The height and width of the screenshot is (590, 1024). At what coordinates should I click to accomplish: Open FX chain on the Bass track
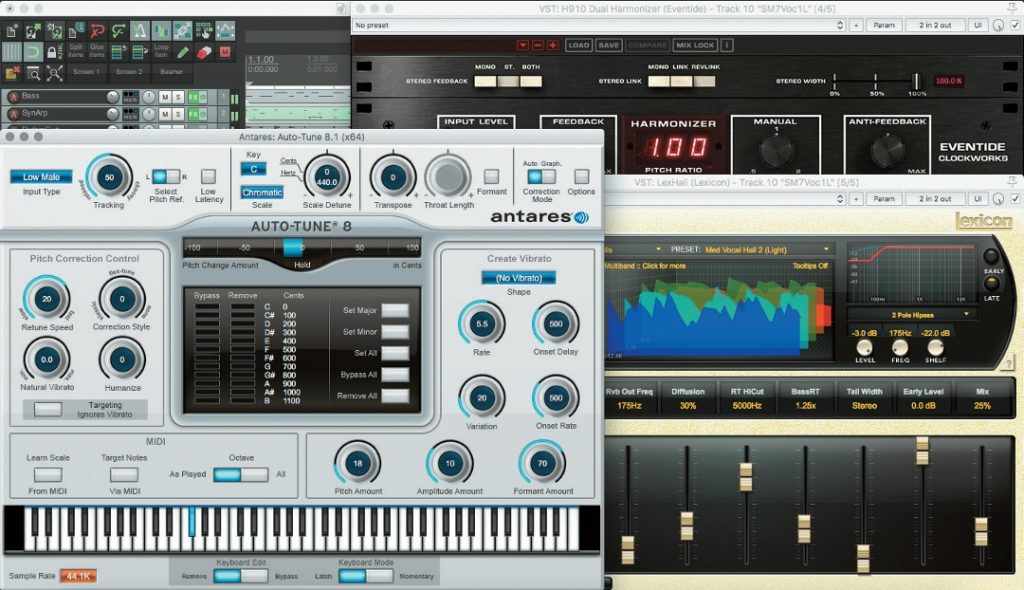point(193,97)
